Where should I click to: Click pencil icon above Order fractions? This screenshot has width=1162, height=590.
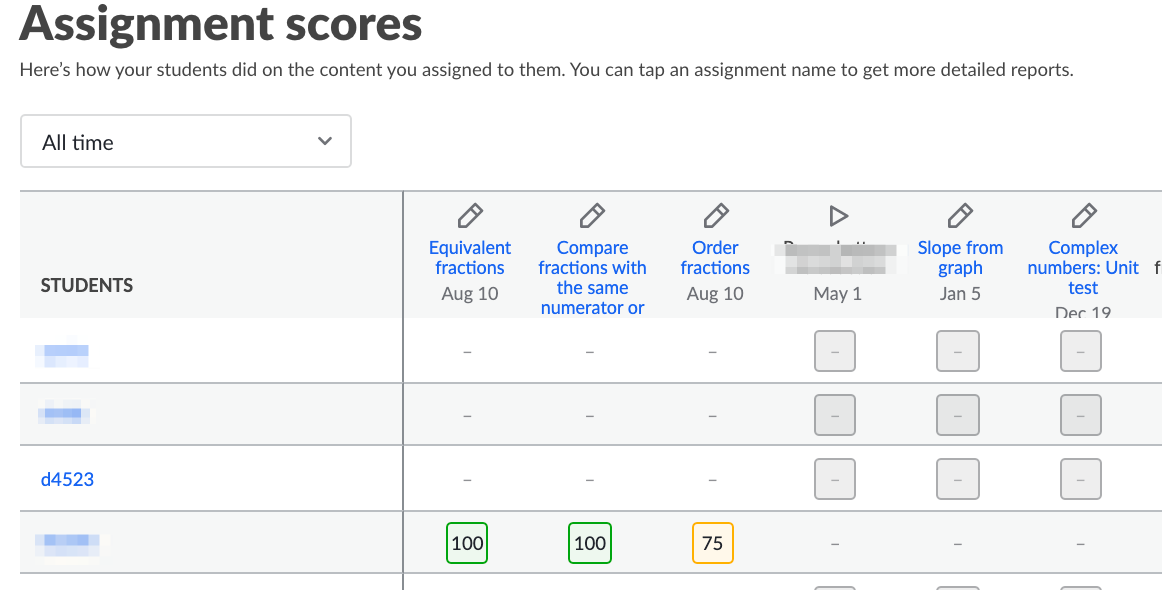click(x=715, y=215)
